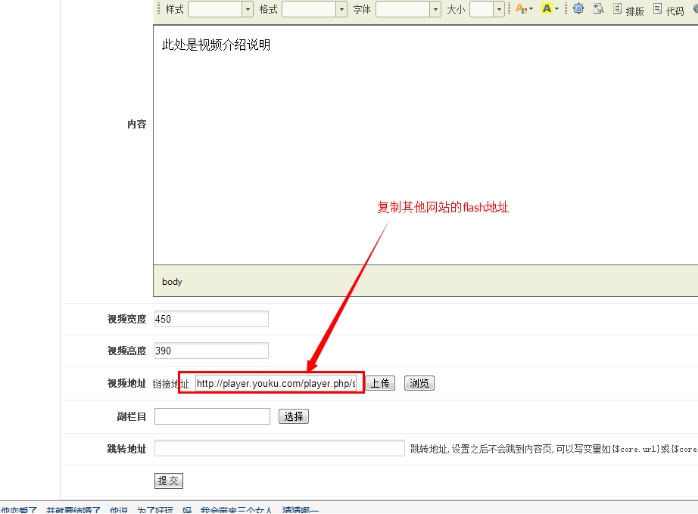Switch to 代码 source code view

669,10
